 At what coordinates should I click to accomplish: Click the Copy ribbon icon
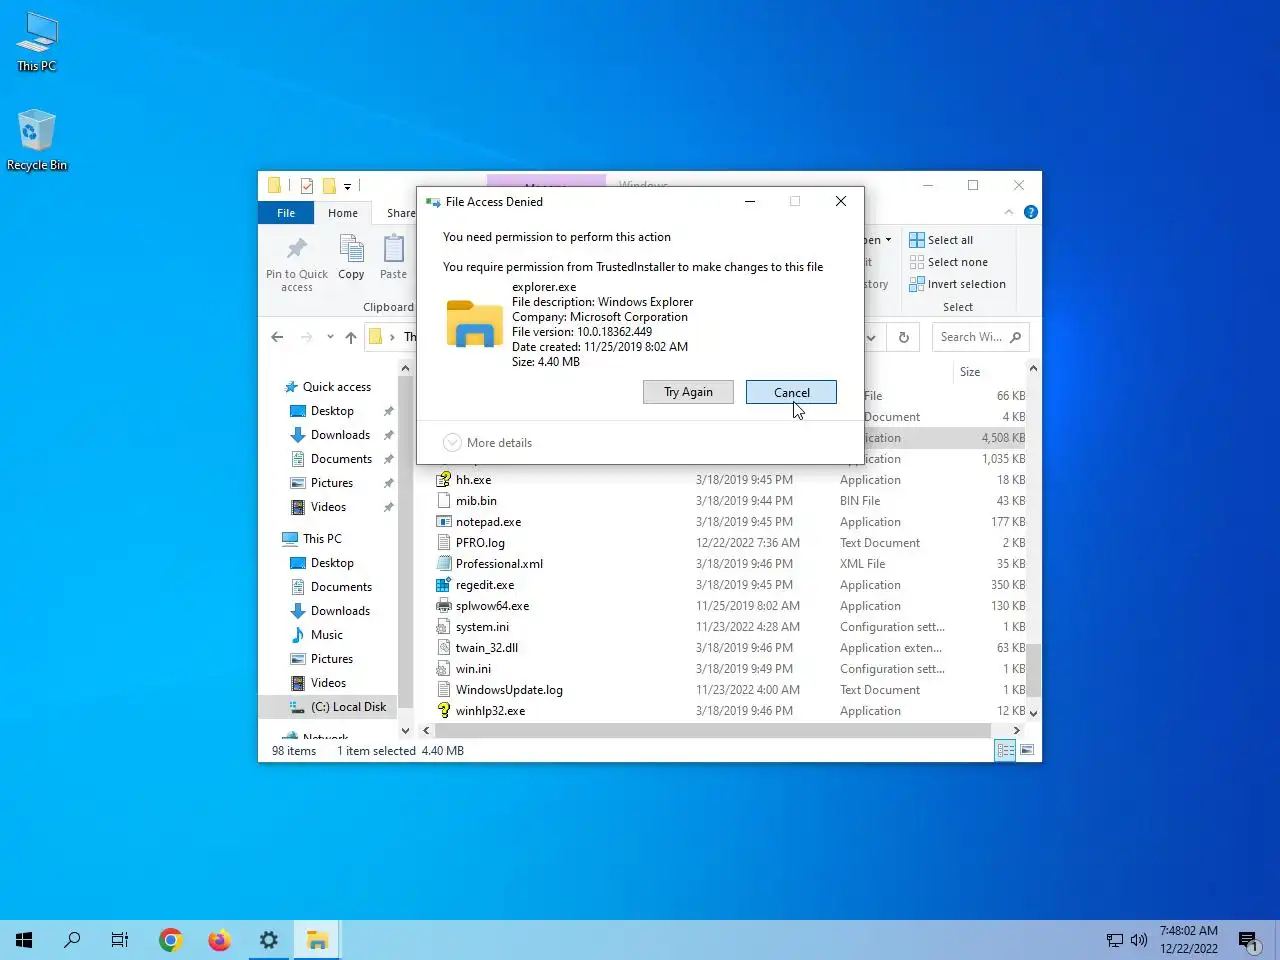click(351, 258)
